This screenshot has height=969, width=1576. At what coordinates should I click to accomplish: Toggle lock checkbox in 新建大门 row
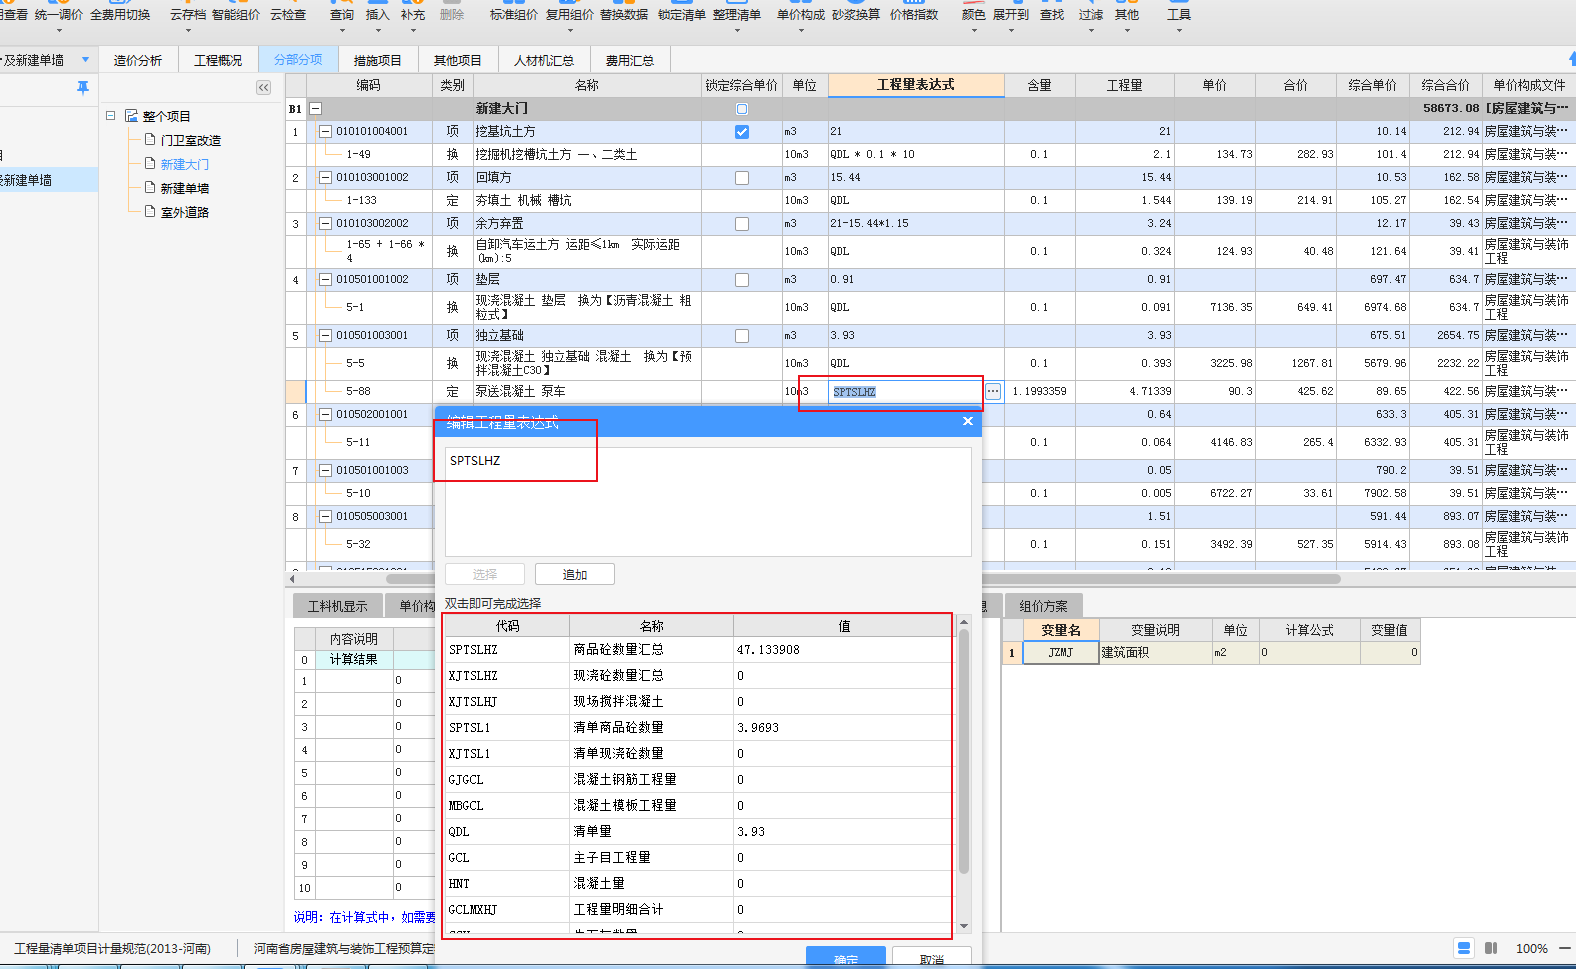(x=741, y=108)
